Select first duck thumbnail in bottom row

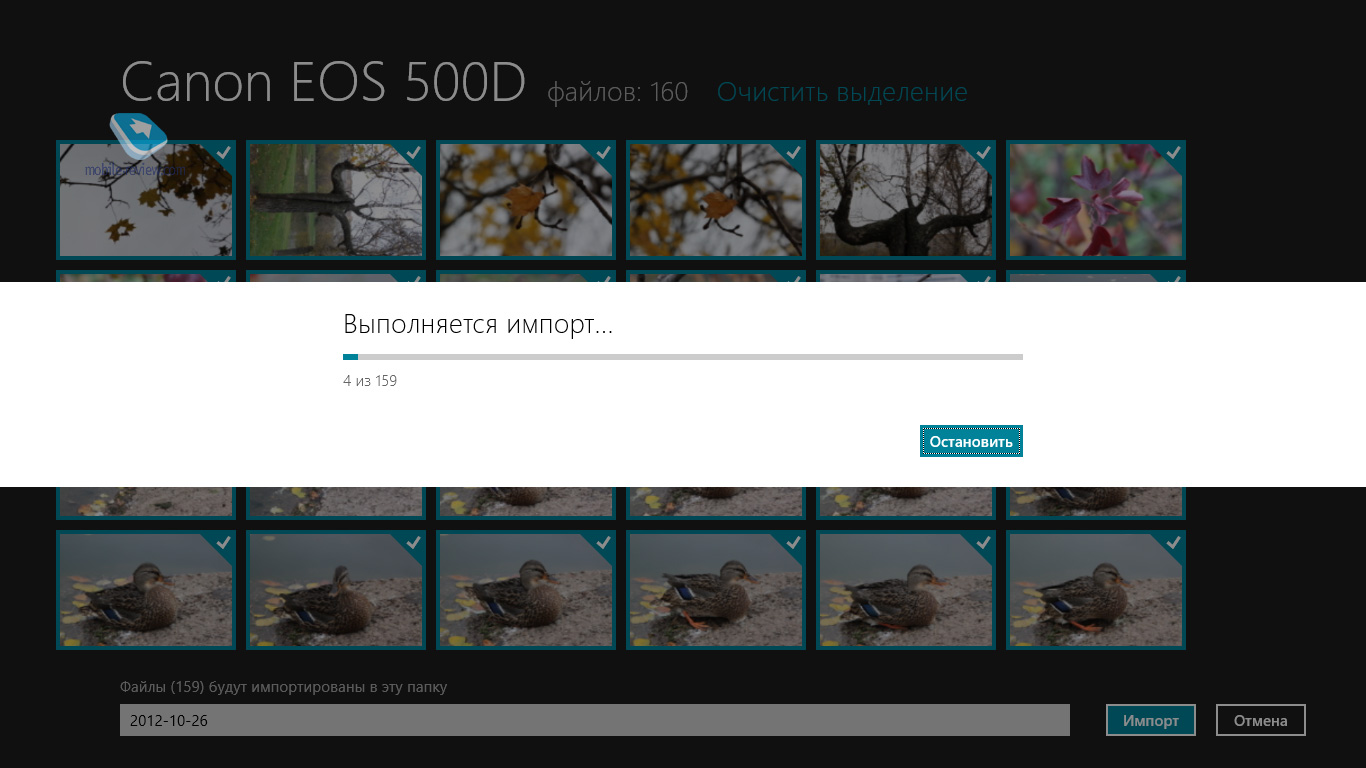click(x=146, y=590)
